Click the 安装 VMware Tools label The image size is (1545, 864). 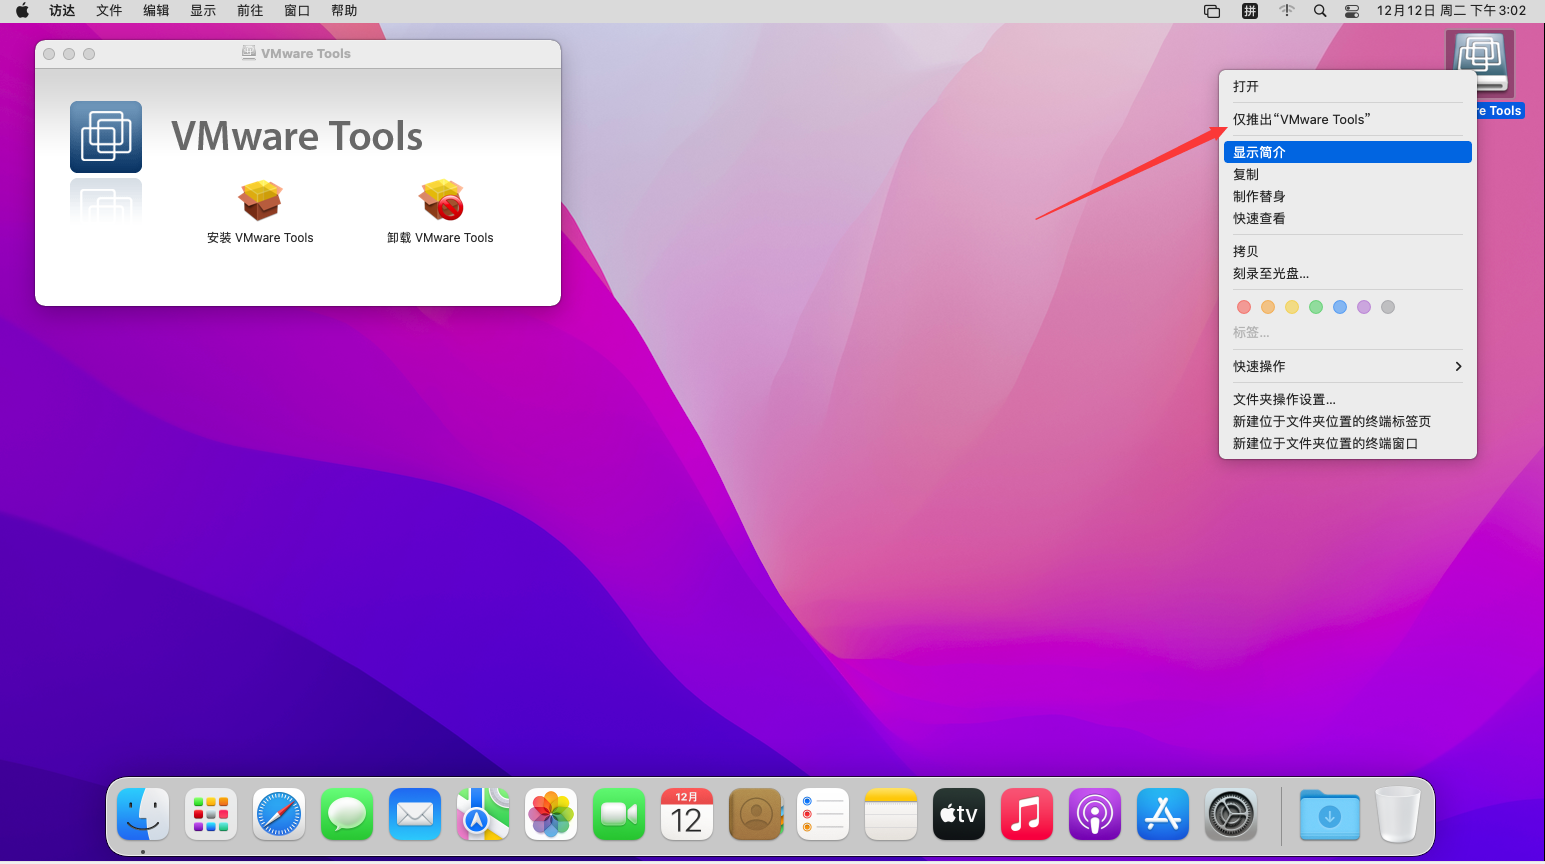coord(260,238)
